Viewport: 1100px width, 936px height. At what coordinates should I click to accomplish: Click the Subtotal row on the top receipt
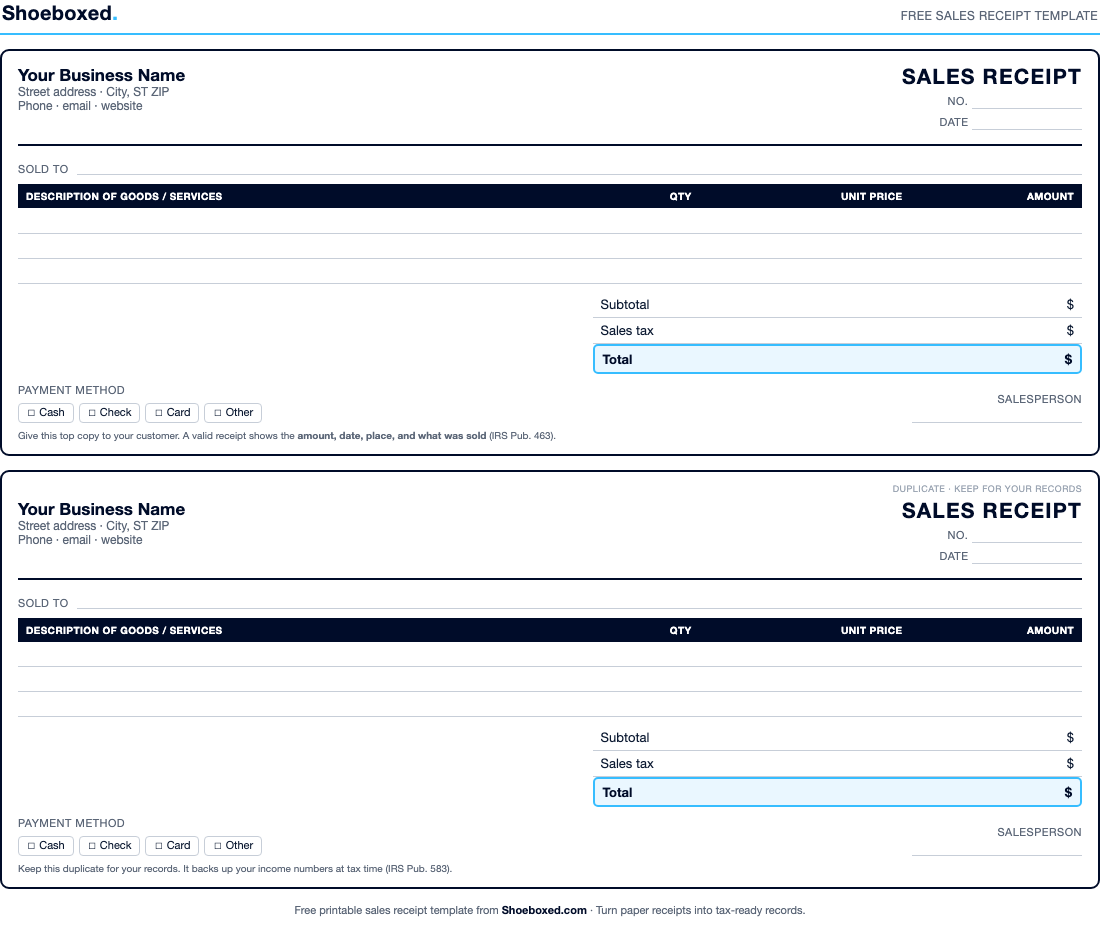click(837, 305)
